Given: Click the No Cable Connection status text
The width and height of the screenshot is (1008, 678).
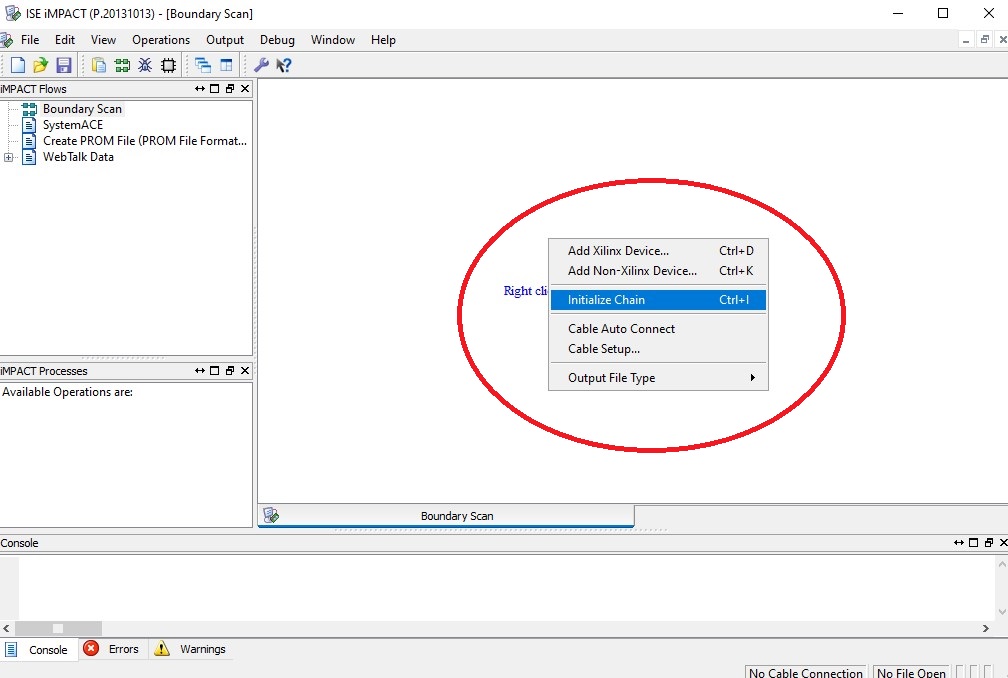Looking at the screenshot, I should coord(806,672).
